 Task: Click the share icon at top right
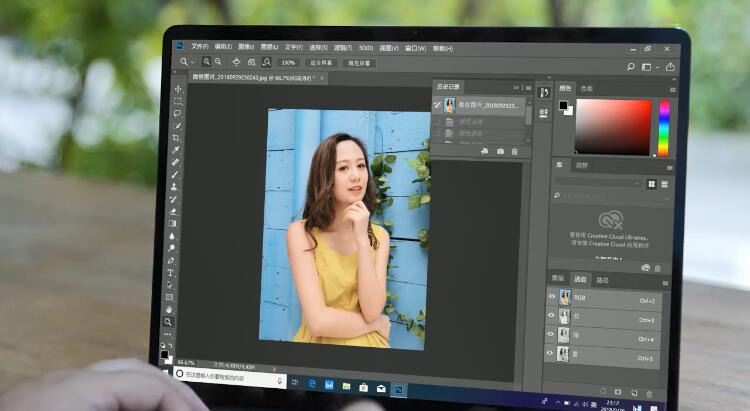click(670, 67)
